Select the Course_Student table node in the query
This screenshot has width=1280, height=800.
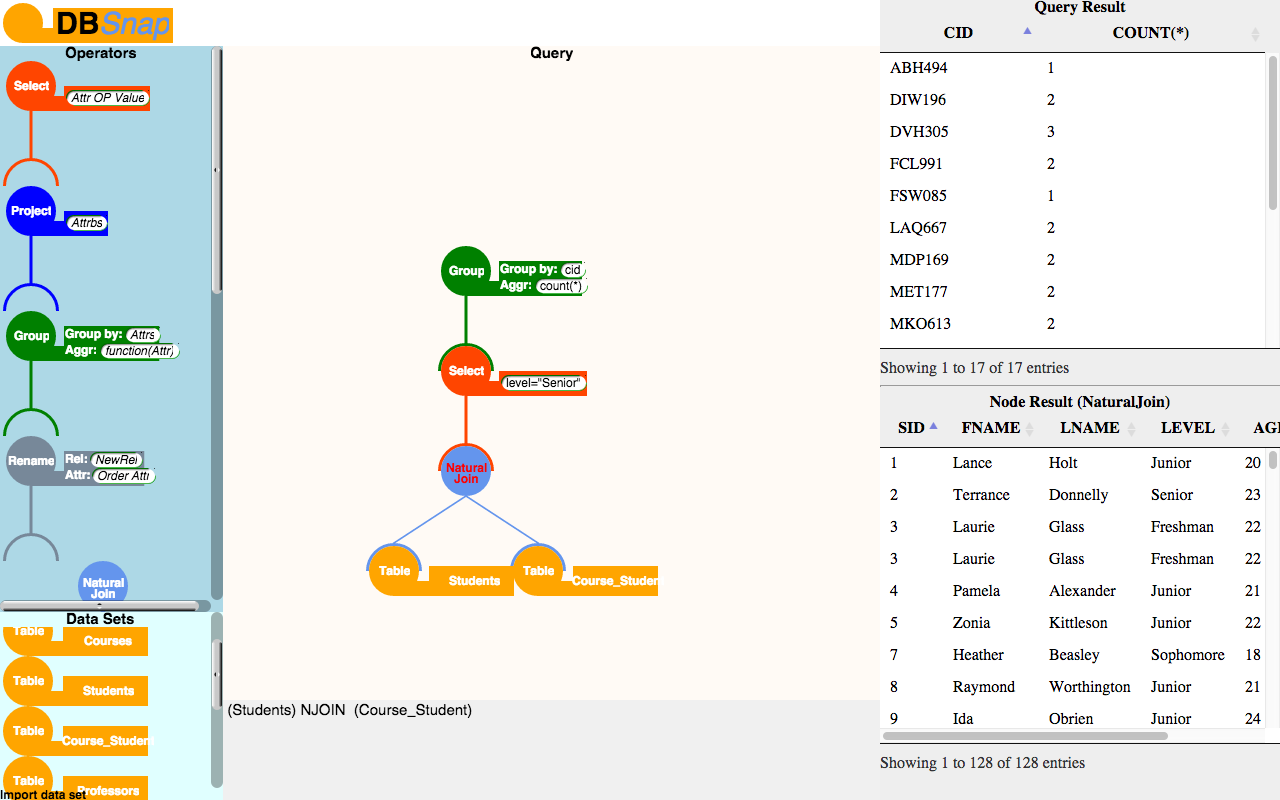click(539, 571)
